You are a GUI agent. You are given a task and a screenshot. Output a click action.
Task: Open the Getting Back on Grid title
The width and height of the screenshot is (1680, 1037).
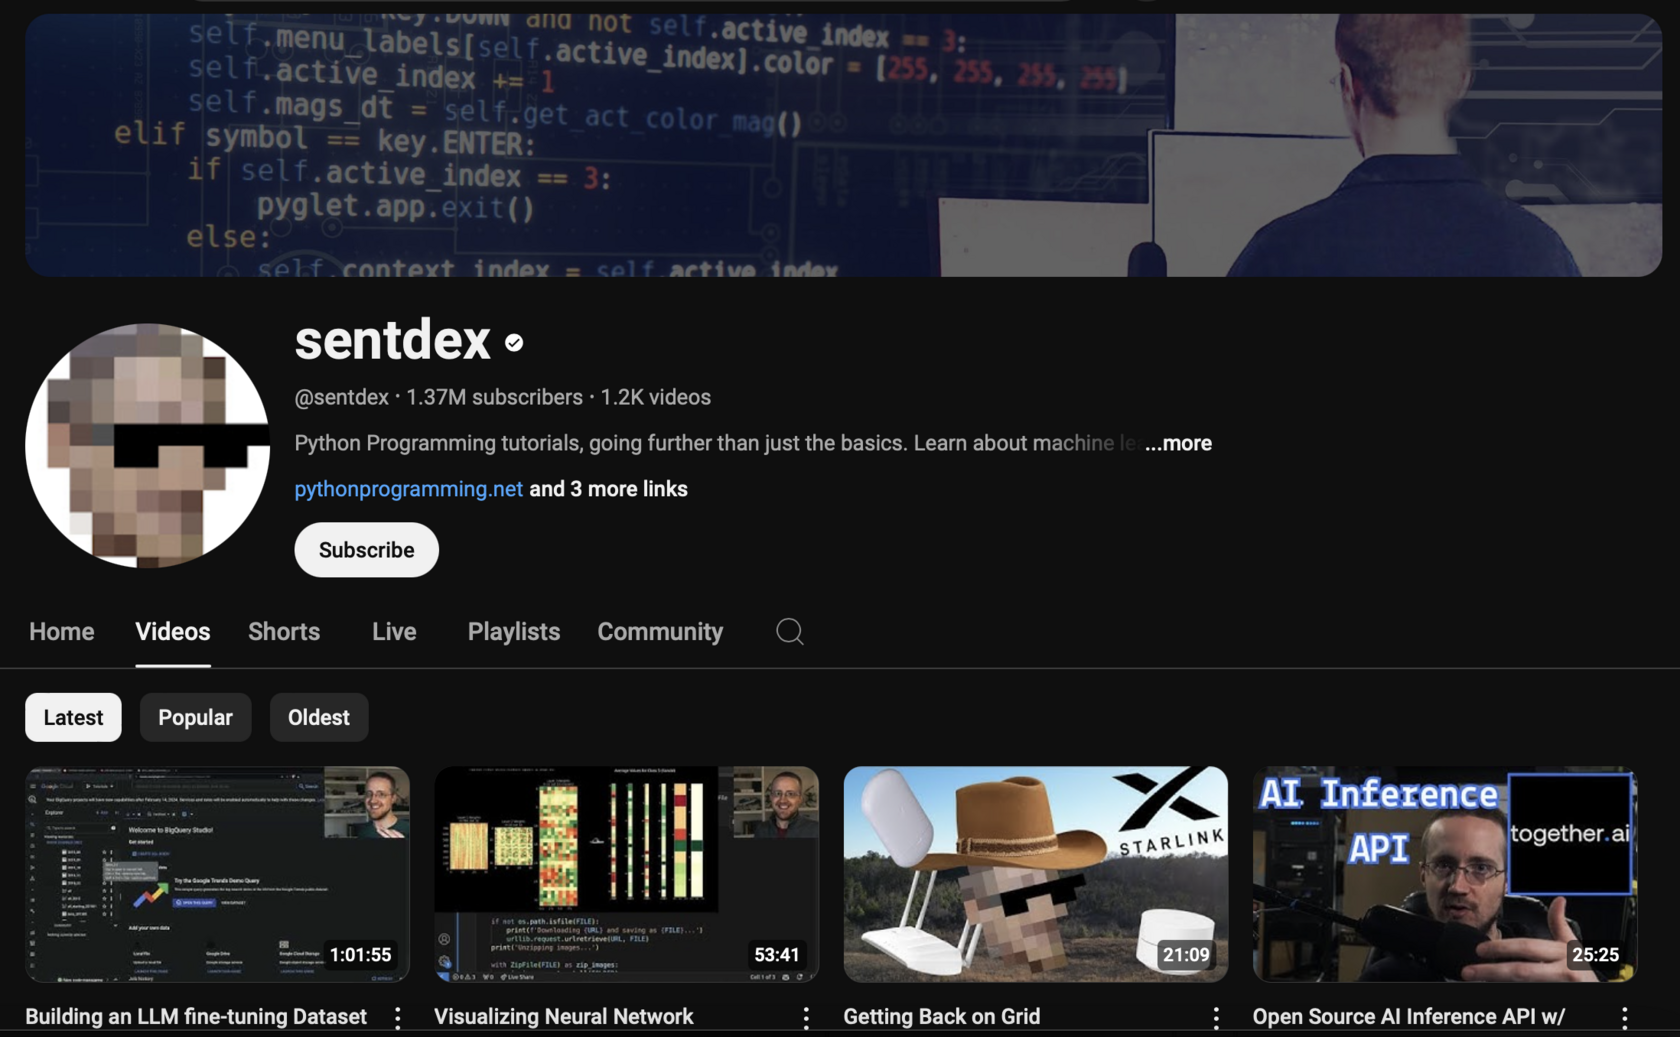941,1016
